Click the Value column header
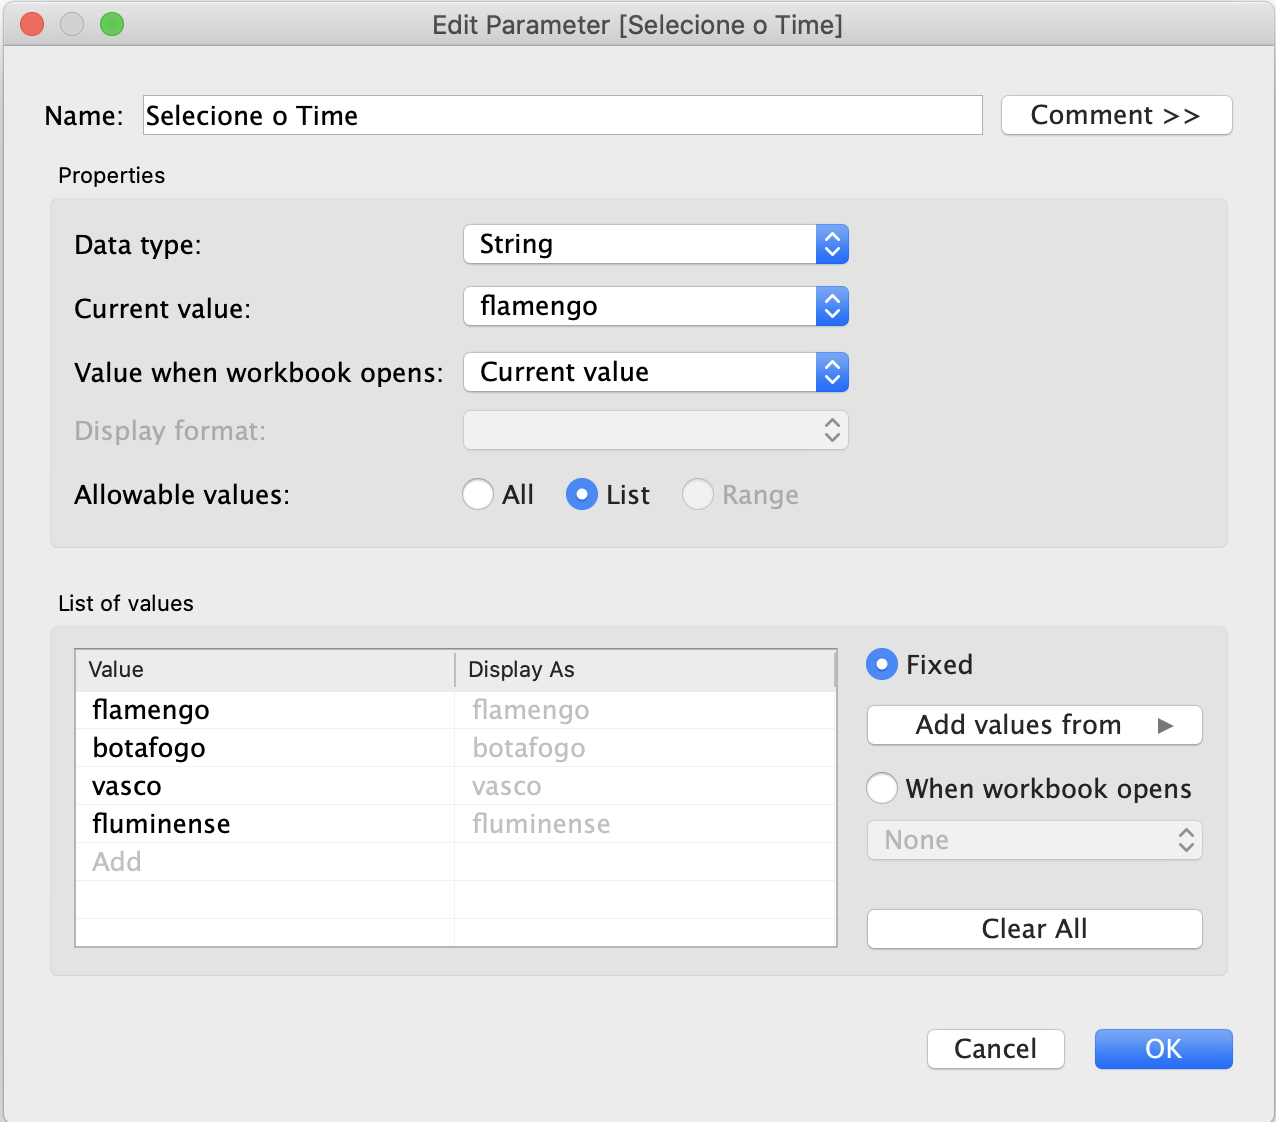1276x1122 pixels. tap(265, 670)
